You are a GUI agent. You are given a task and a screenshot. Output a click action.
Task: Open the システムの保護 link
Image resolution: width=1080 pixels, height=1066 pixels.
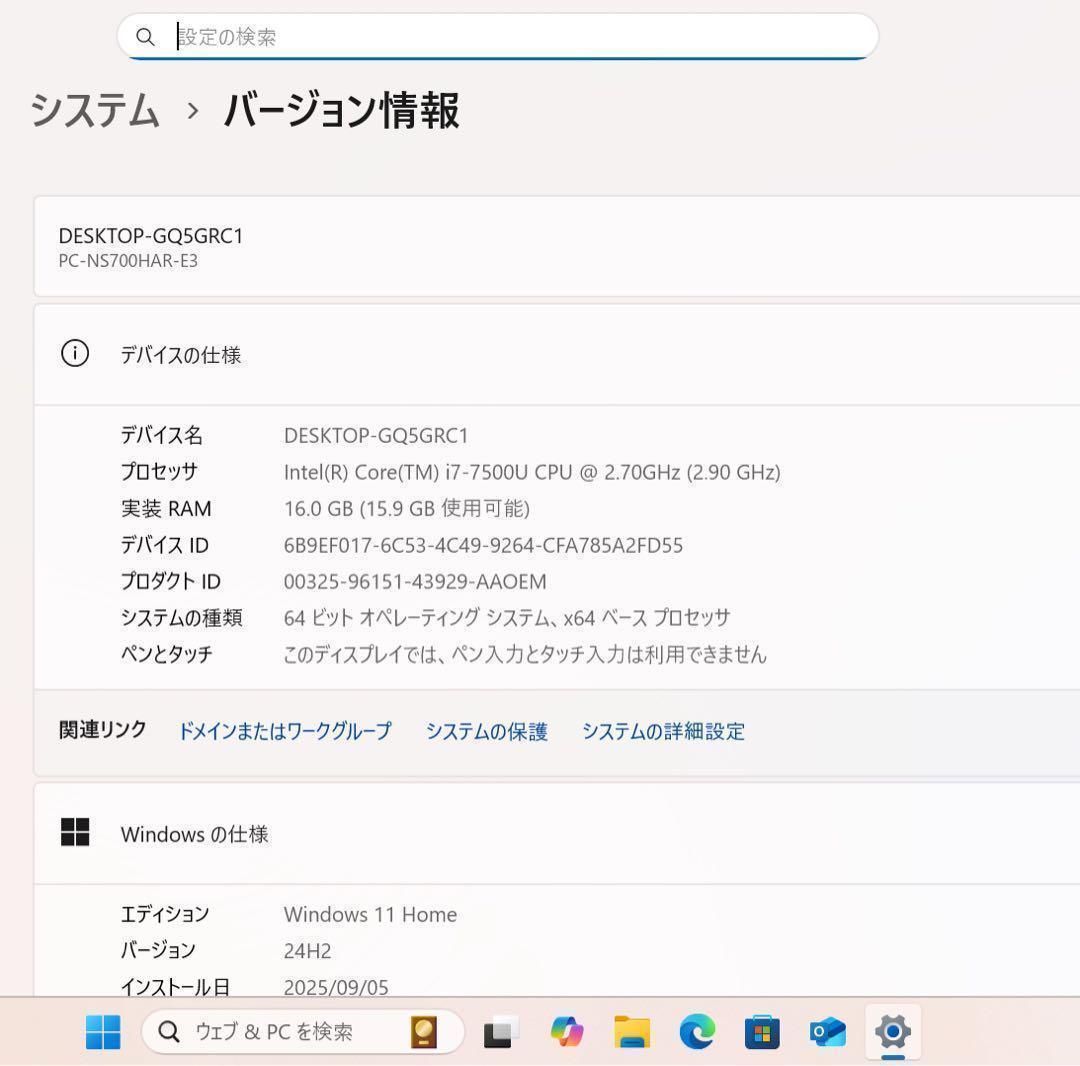486,731
